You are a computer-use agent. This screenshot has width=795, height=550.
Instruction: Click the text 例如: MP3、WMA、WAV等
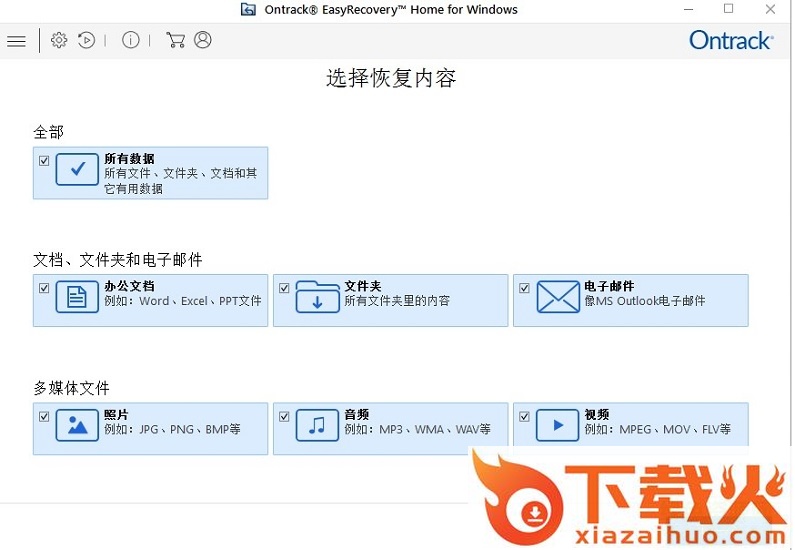click(417, 429)
